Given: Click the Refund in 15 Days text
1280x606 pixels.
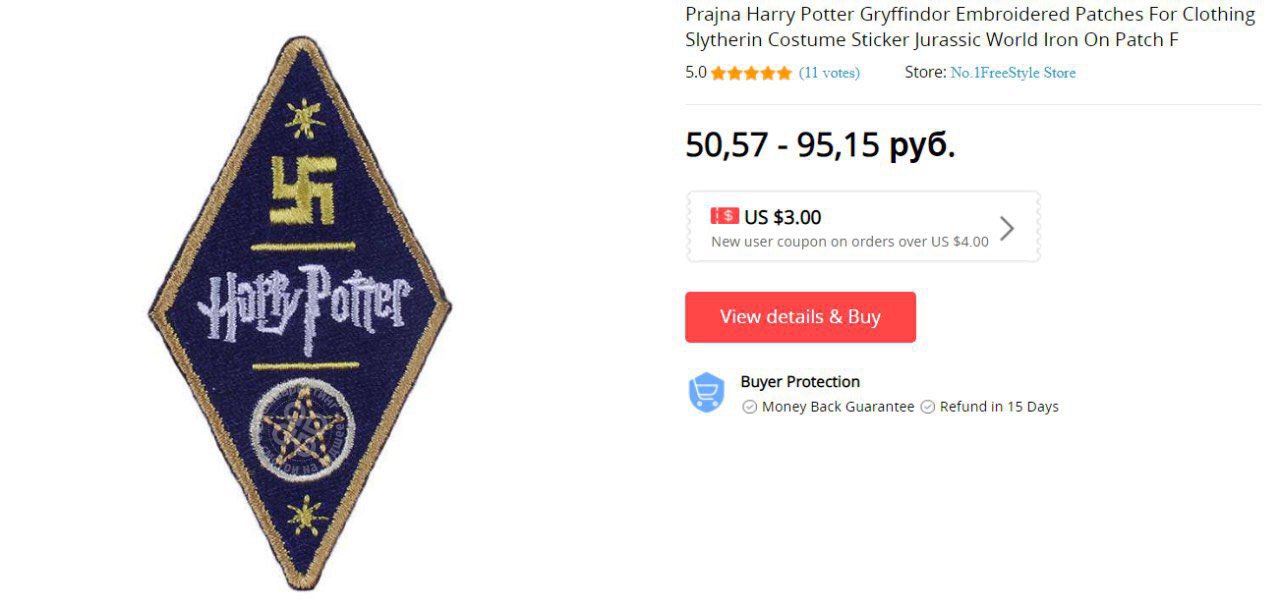Looking at the screenshot, I should (x=999, y=407).
